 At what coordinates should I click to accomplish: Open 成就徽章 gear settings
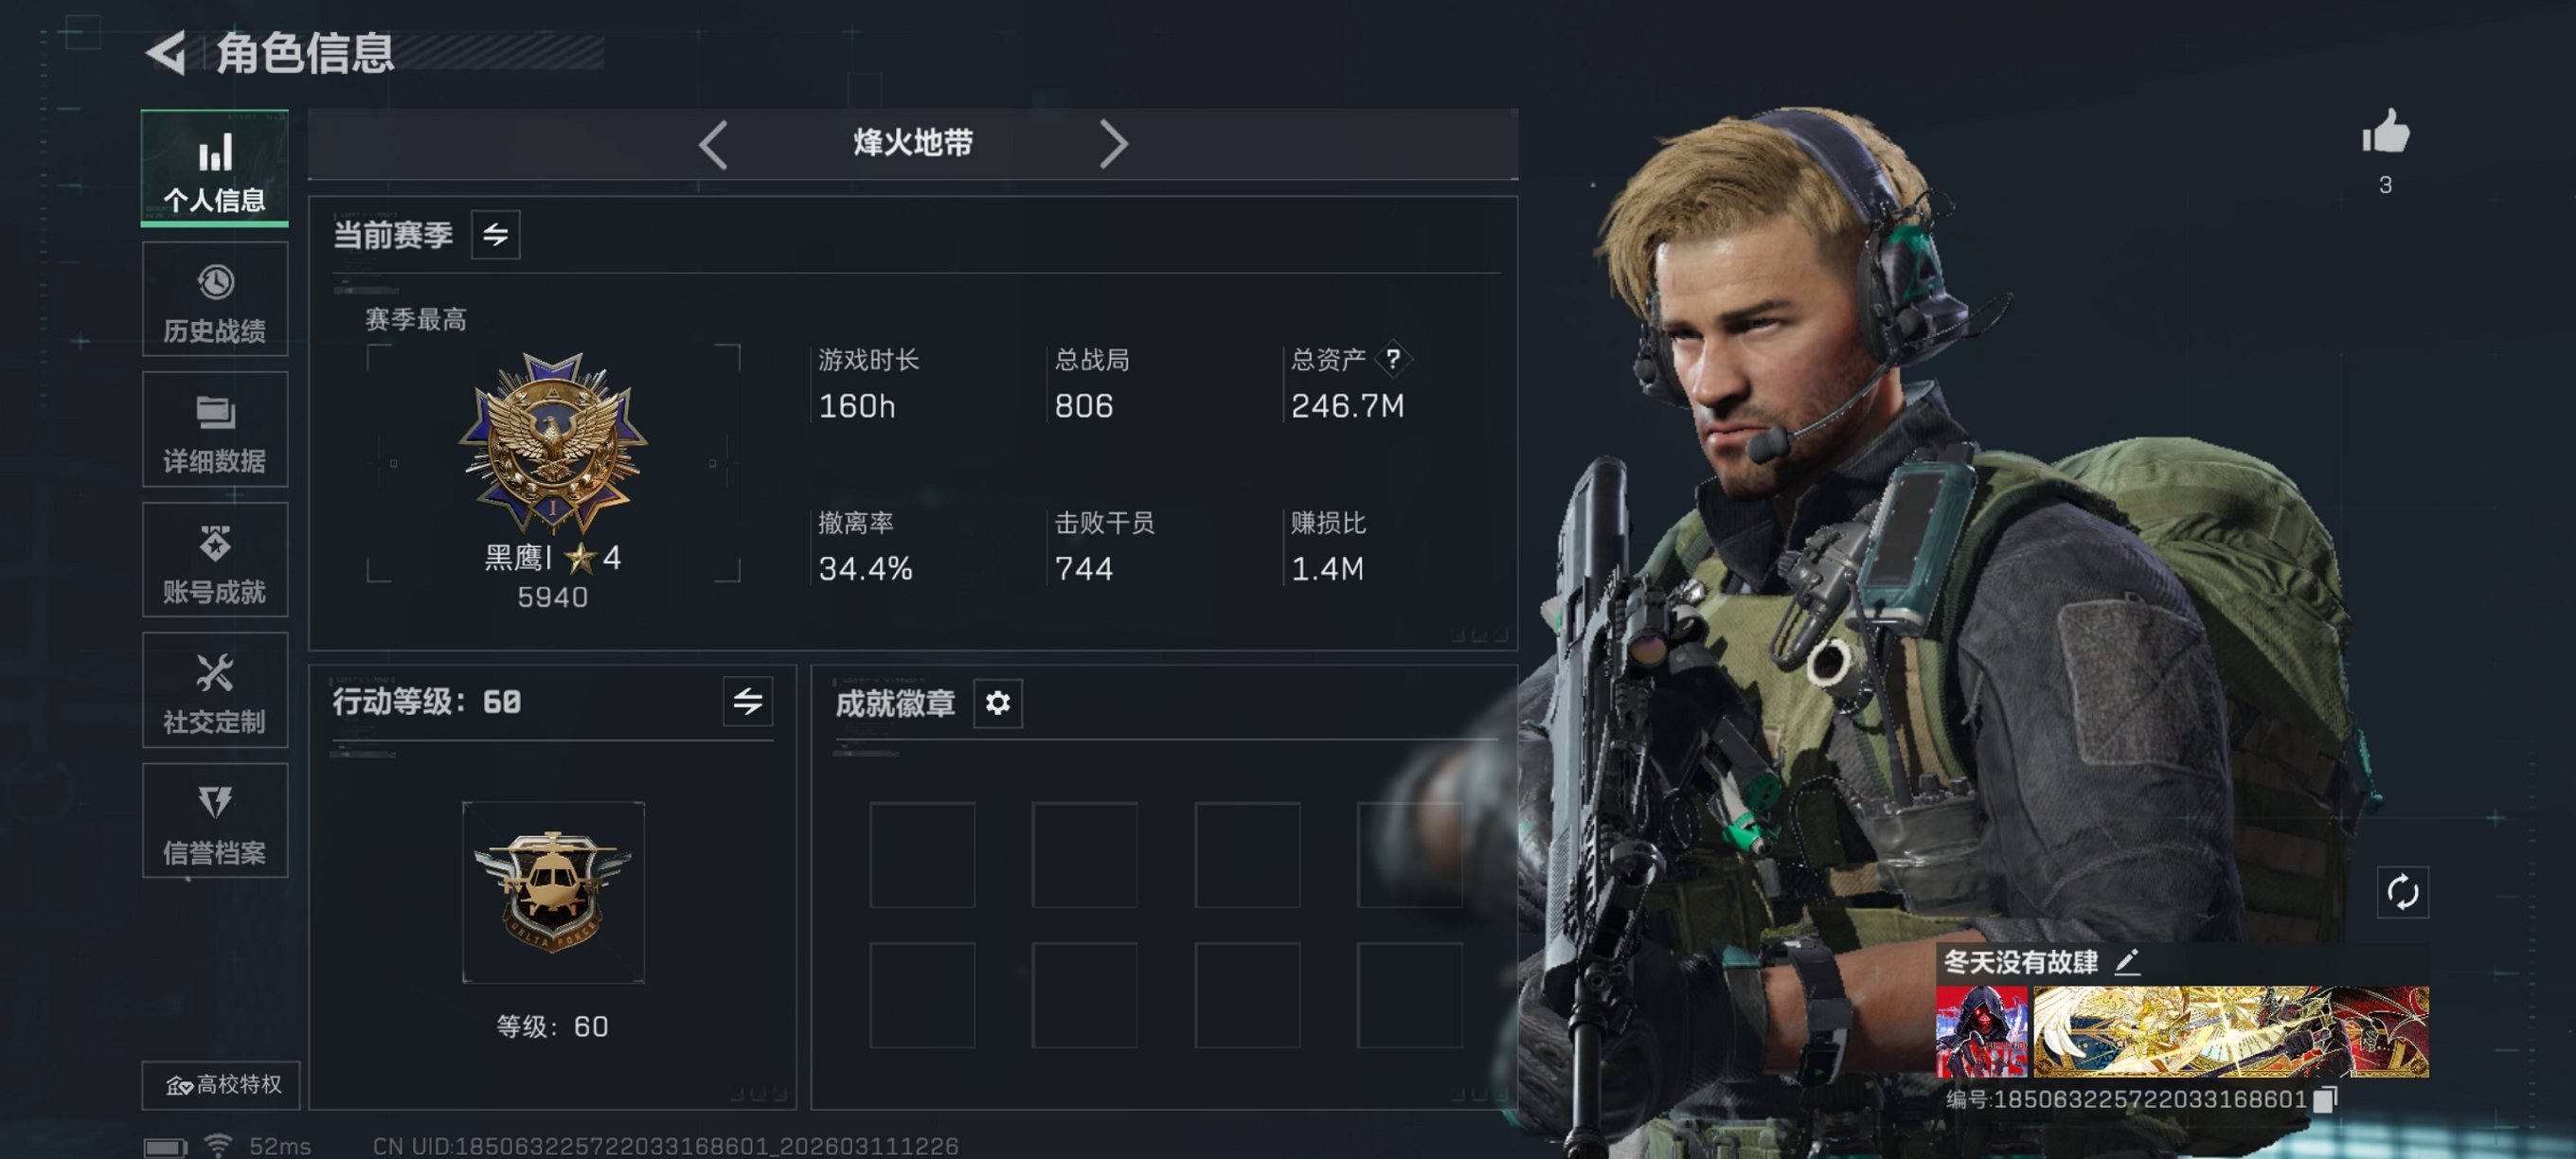[997, 703]
